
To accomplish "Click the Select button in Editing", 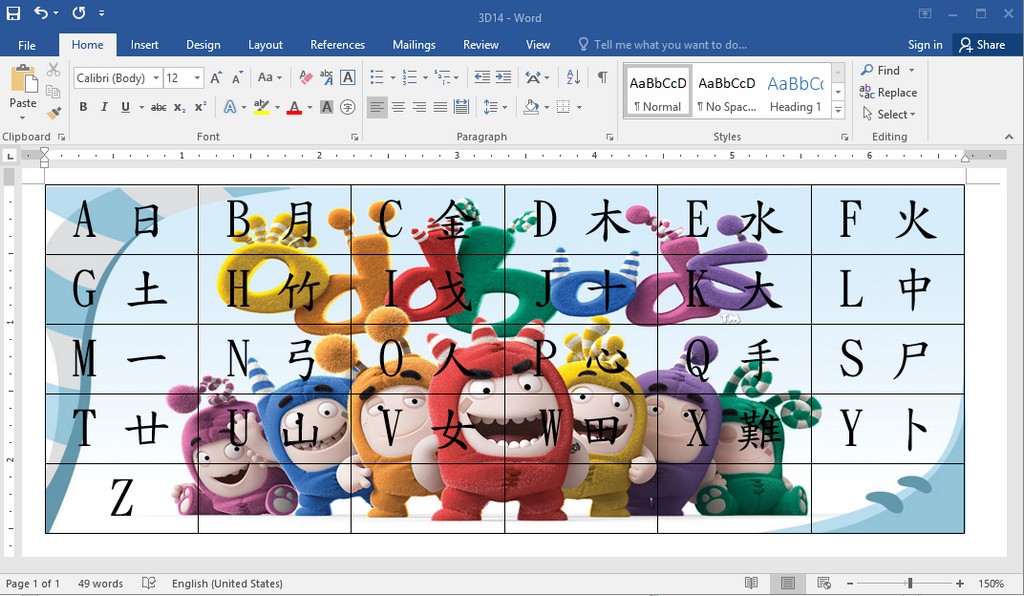I will pyautogui.click(x=889, y=114).
